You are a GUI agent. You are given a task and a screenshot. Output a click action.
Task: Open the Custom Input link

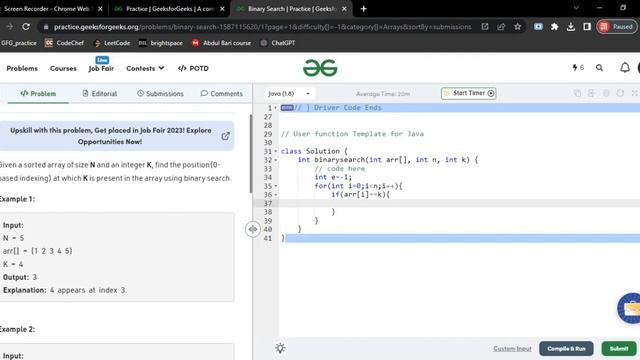512,348
